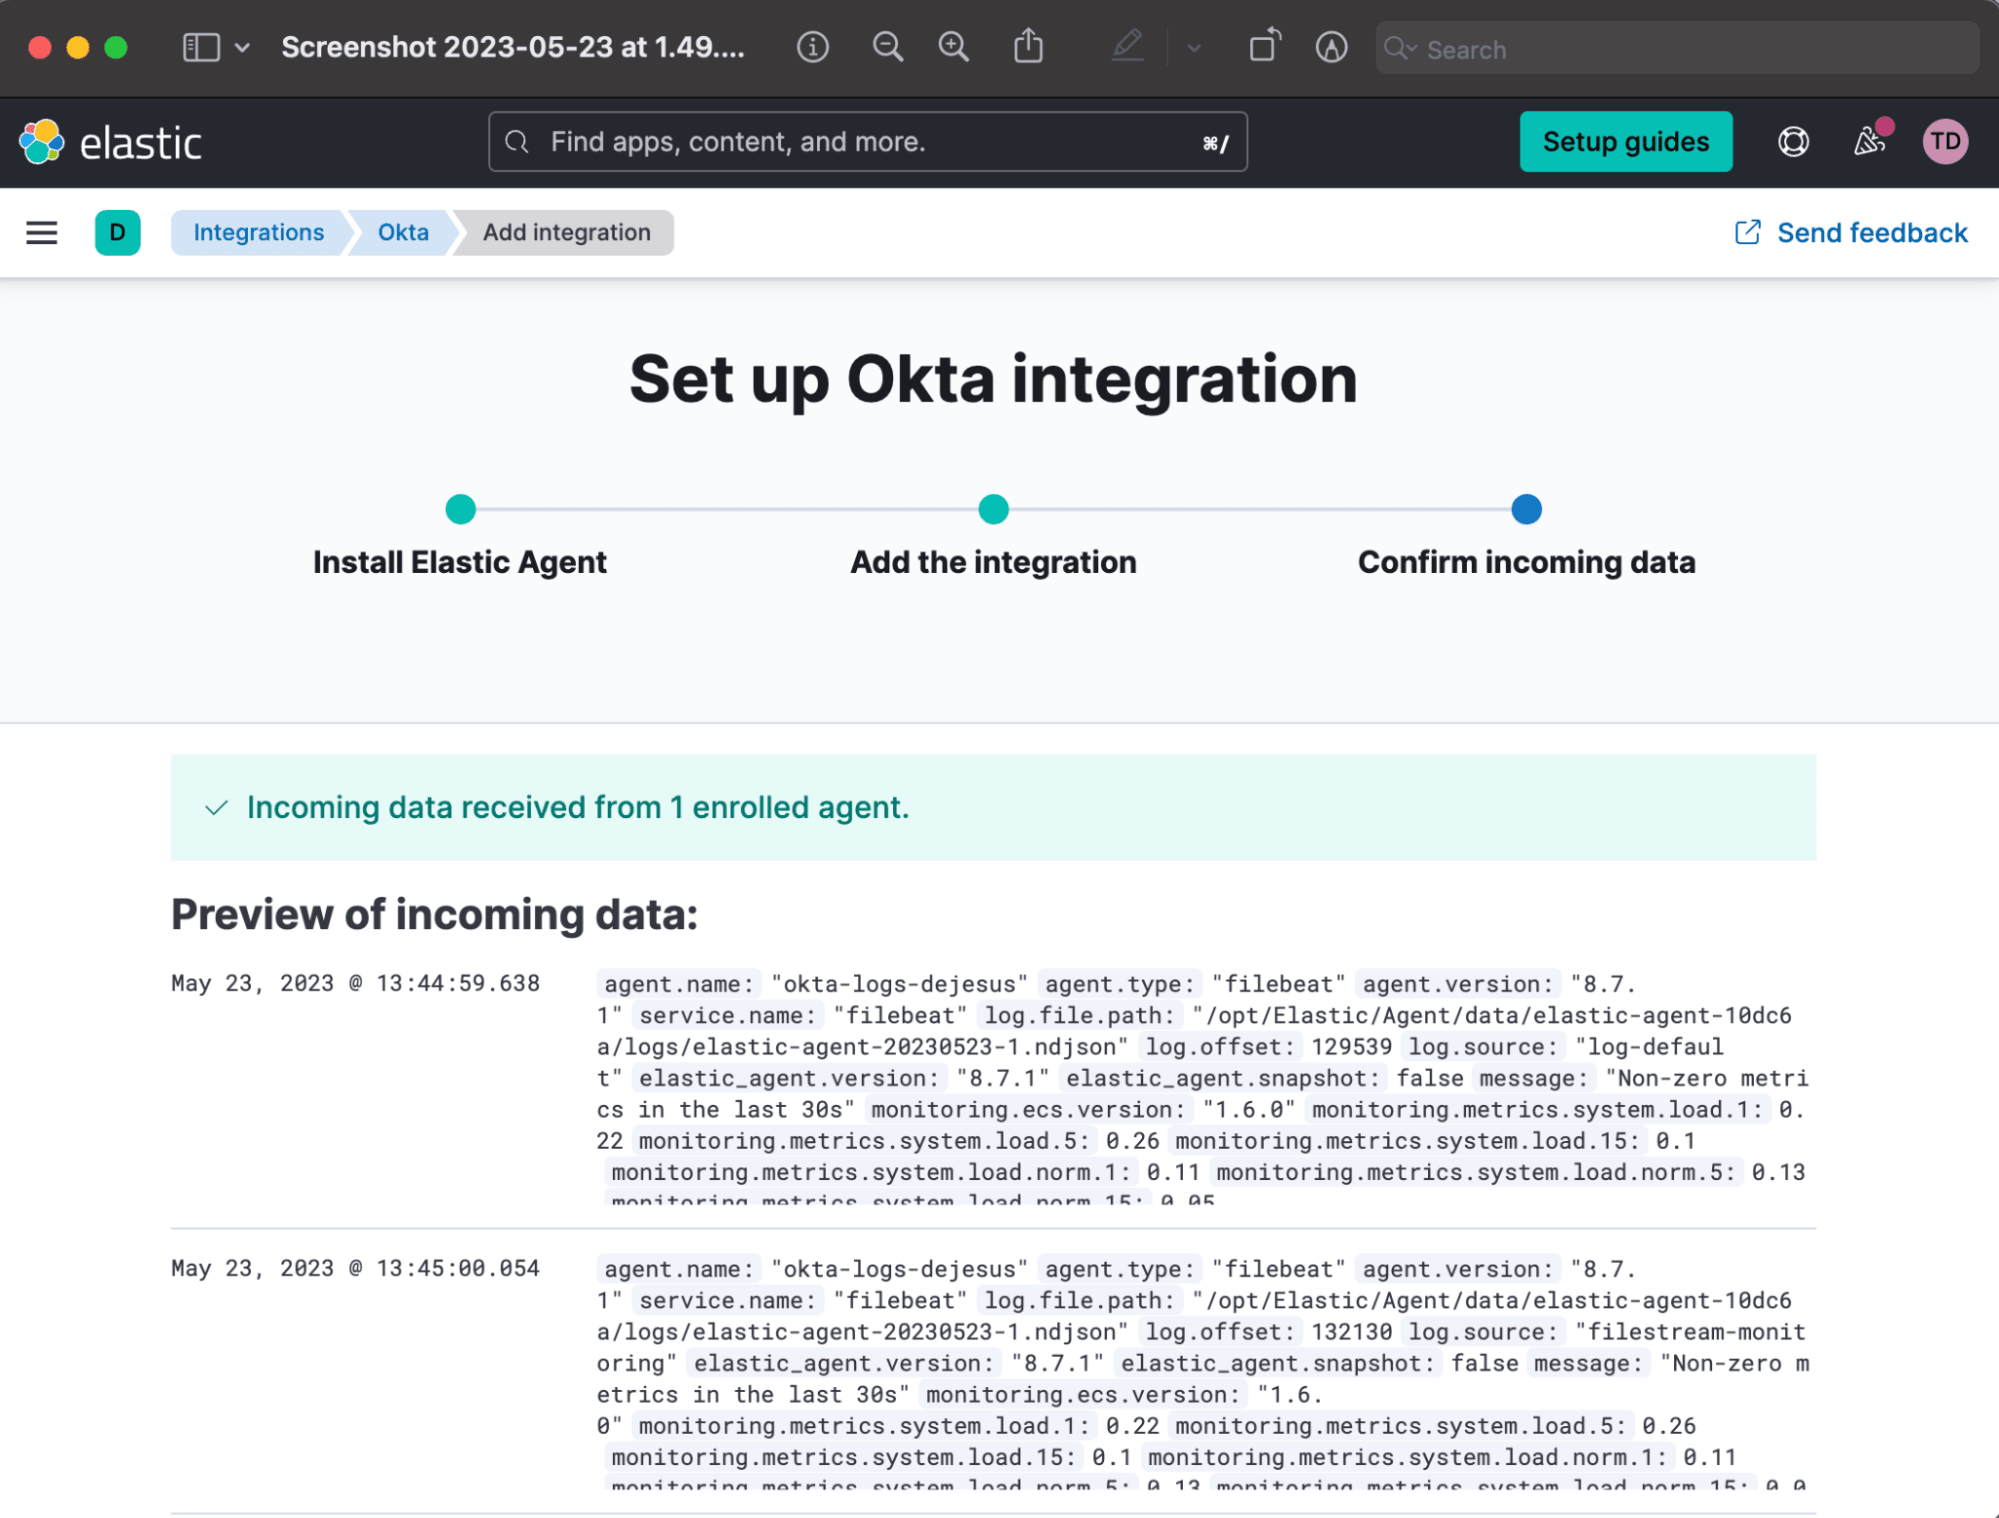Select the Add the integration step dot
This screenshot has width=1999, height=1518.
pyautogui.click(x=993, y=509)
